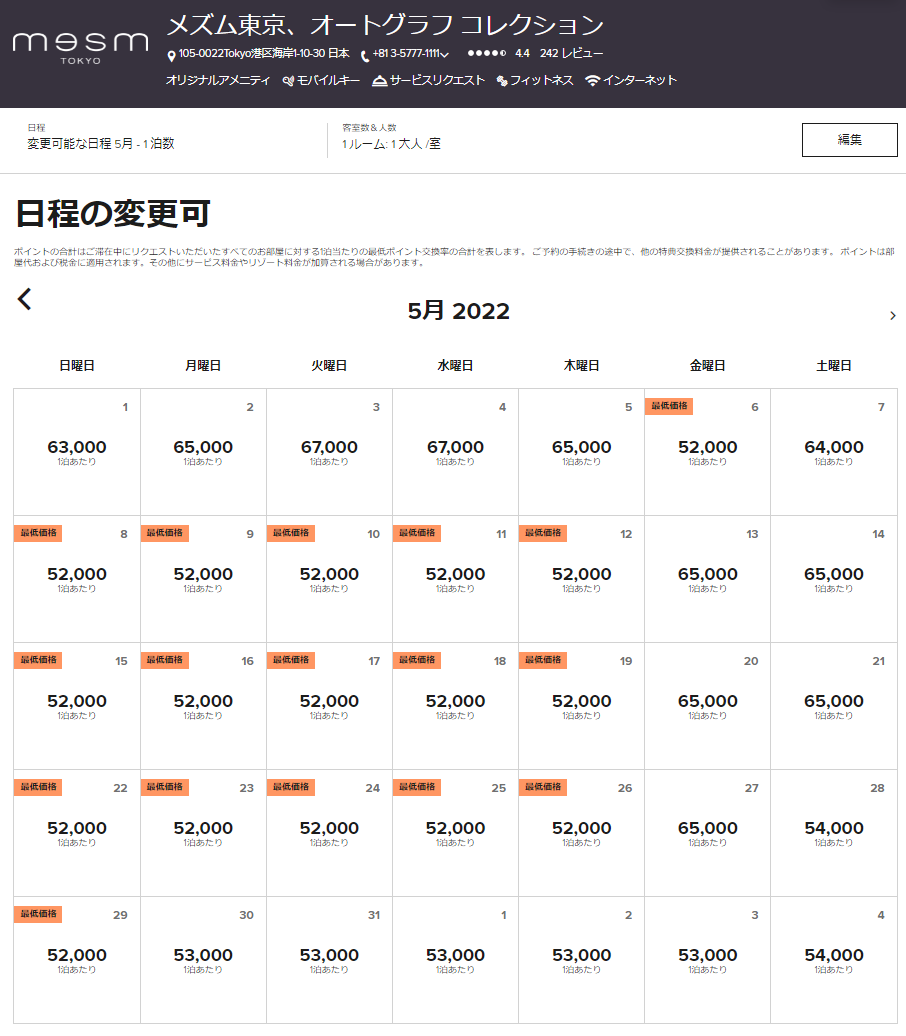Viewport: 906px width, 1036px height.
Task: Open the 242 レビュー reviews link
Action: point(571,54)
